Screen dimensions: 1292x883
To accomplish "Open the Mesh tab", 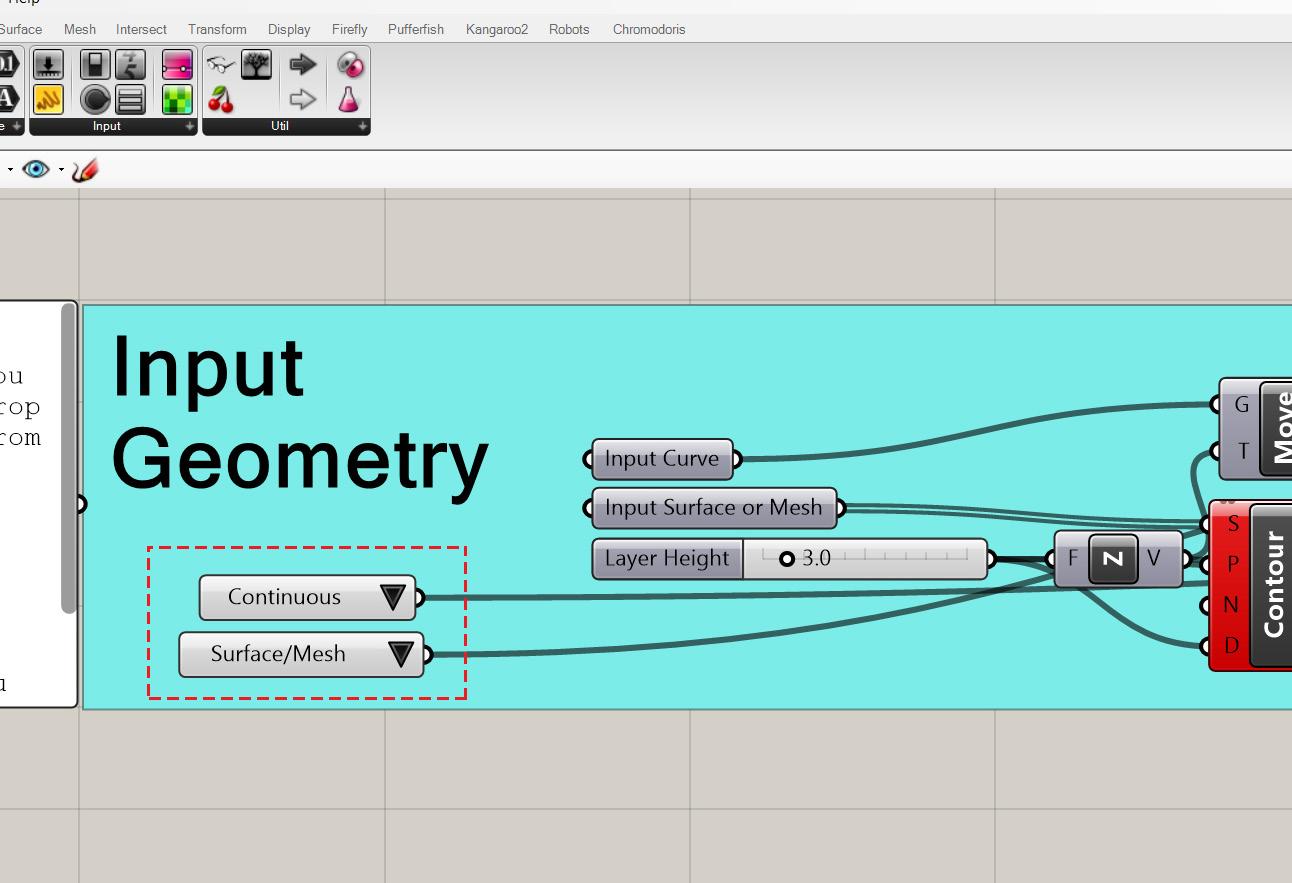I will (x=80, y=29).
